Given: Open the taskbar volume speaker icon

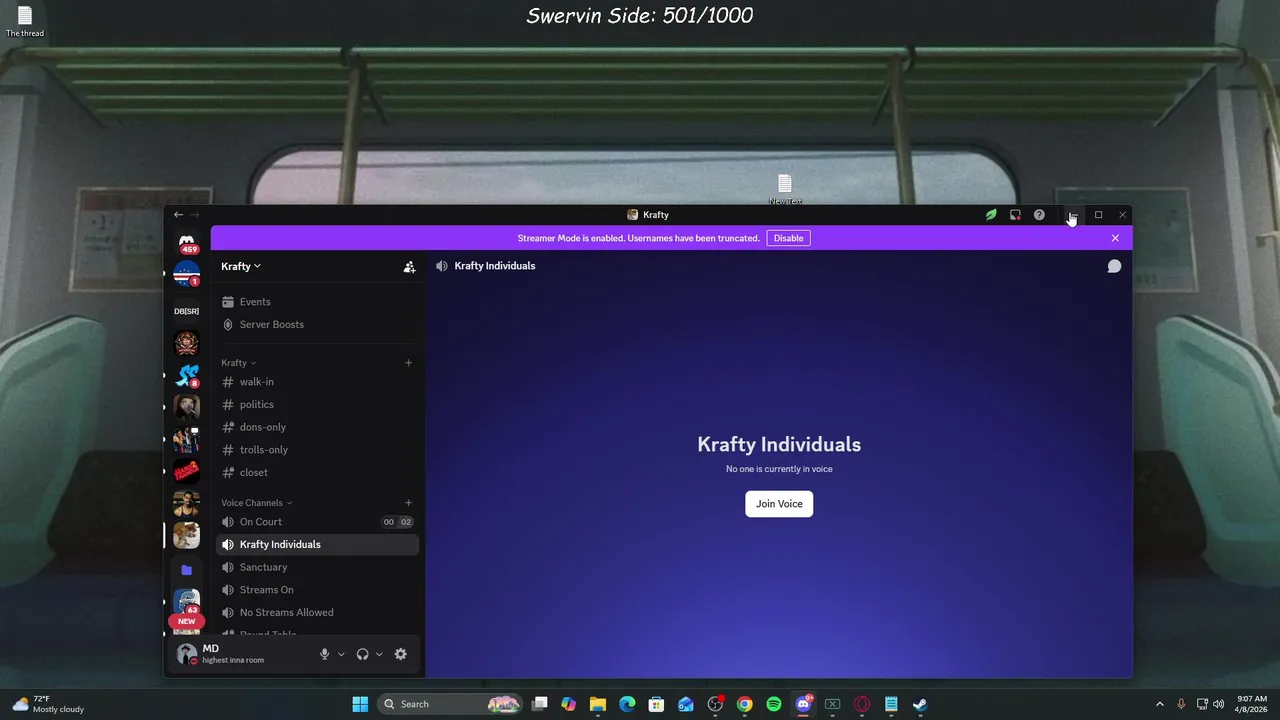Looking at the screenshot, I should tap(1217, 704).
